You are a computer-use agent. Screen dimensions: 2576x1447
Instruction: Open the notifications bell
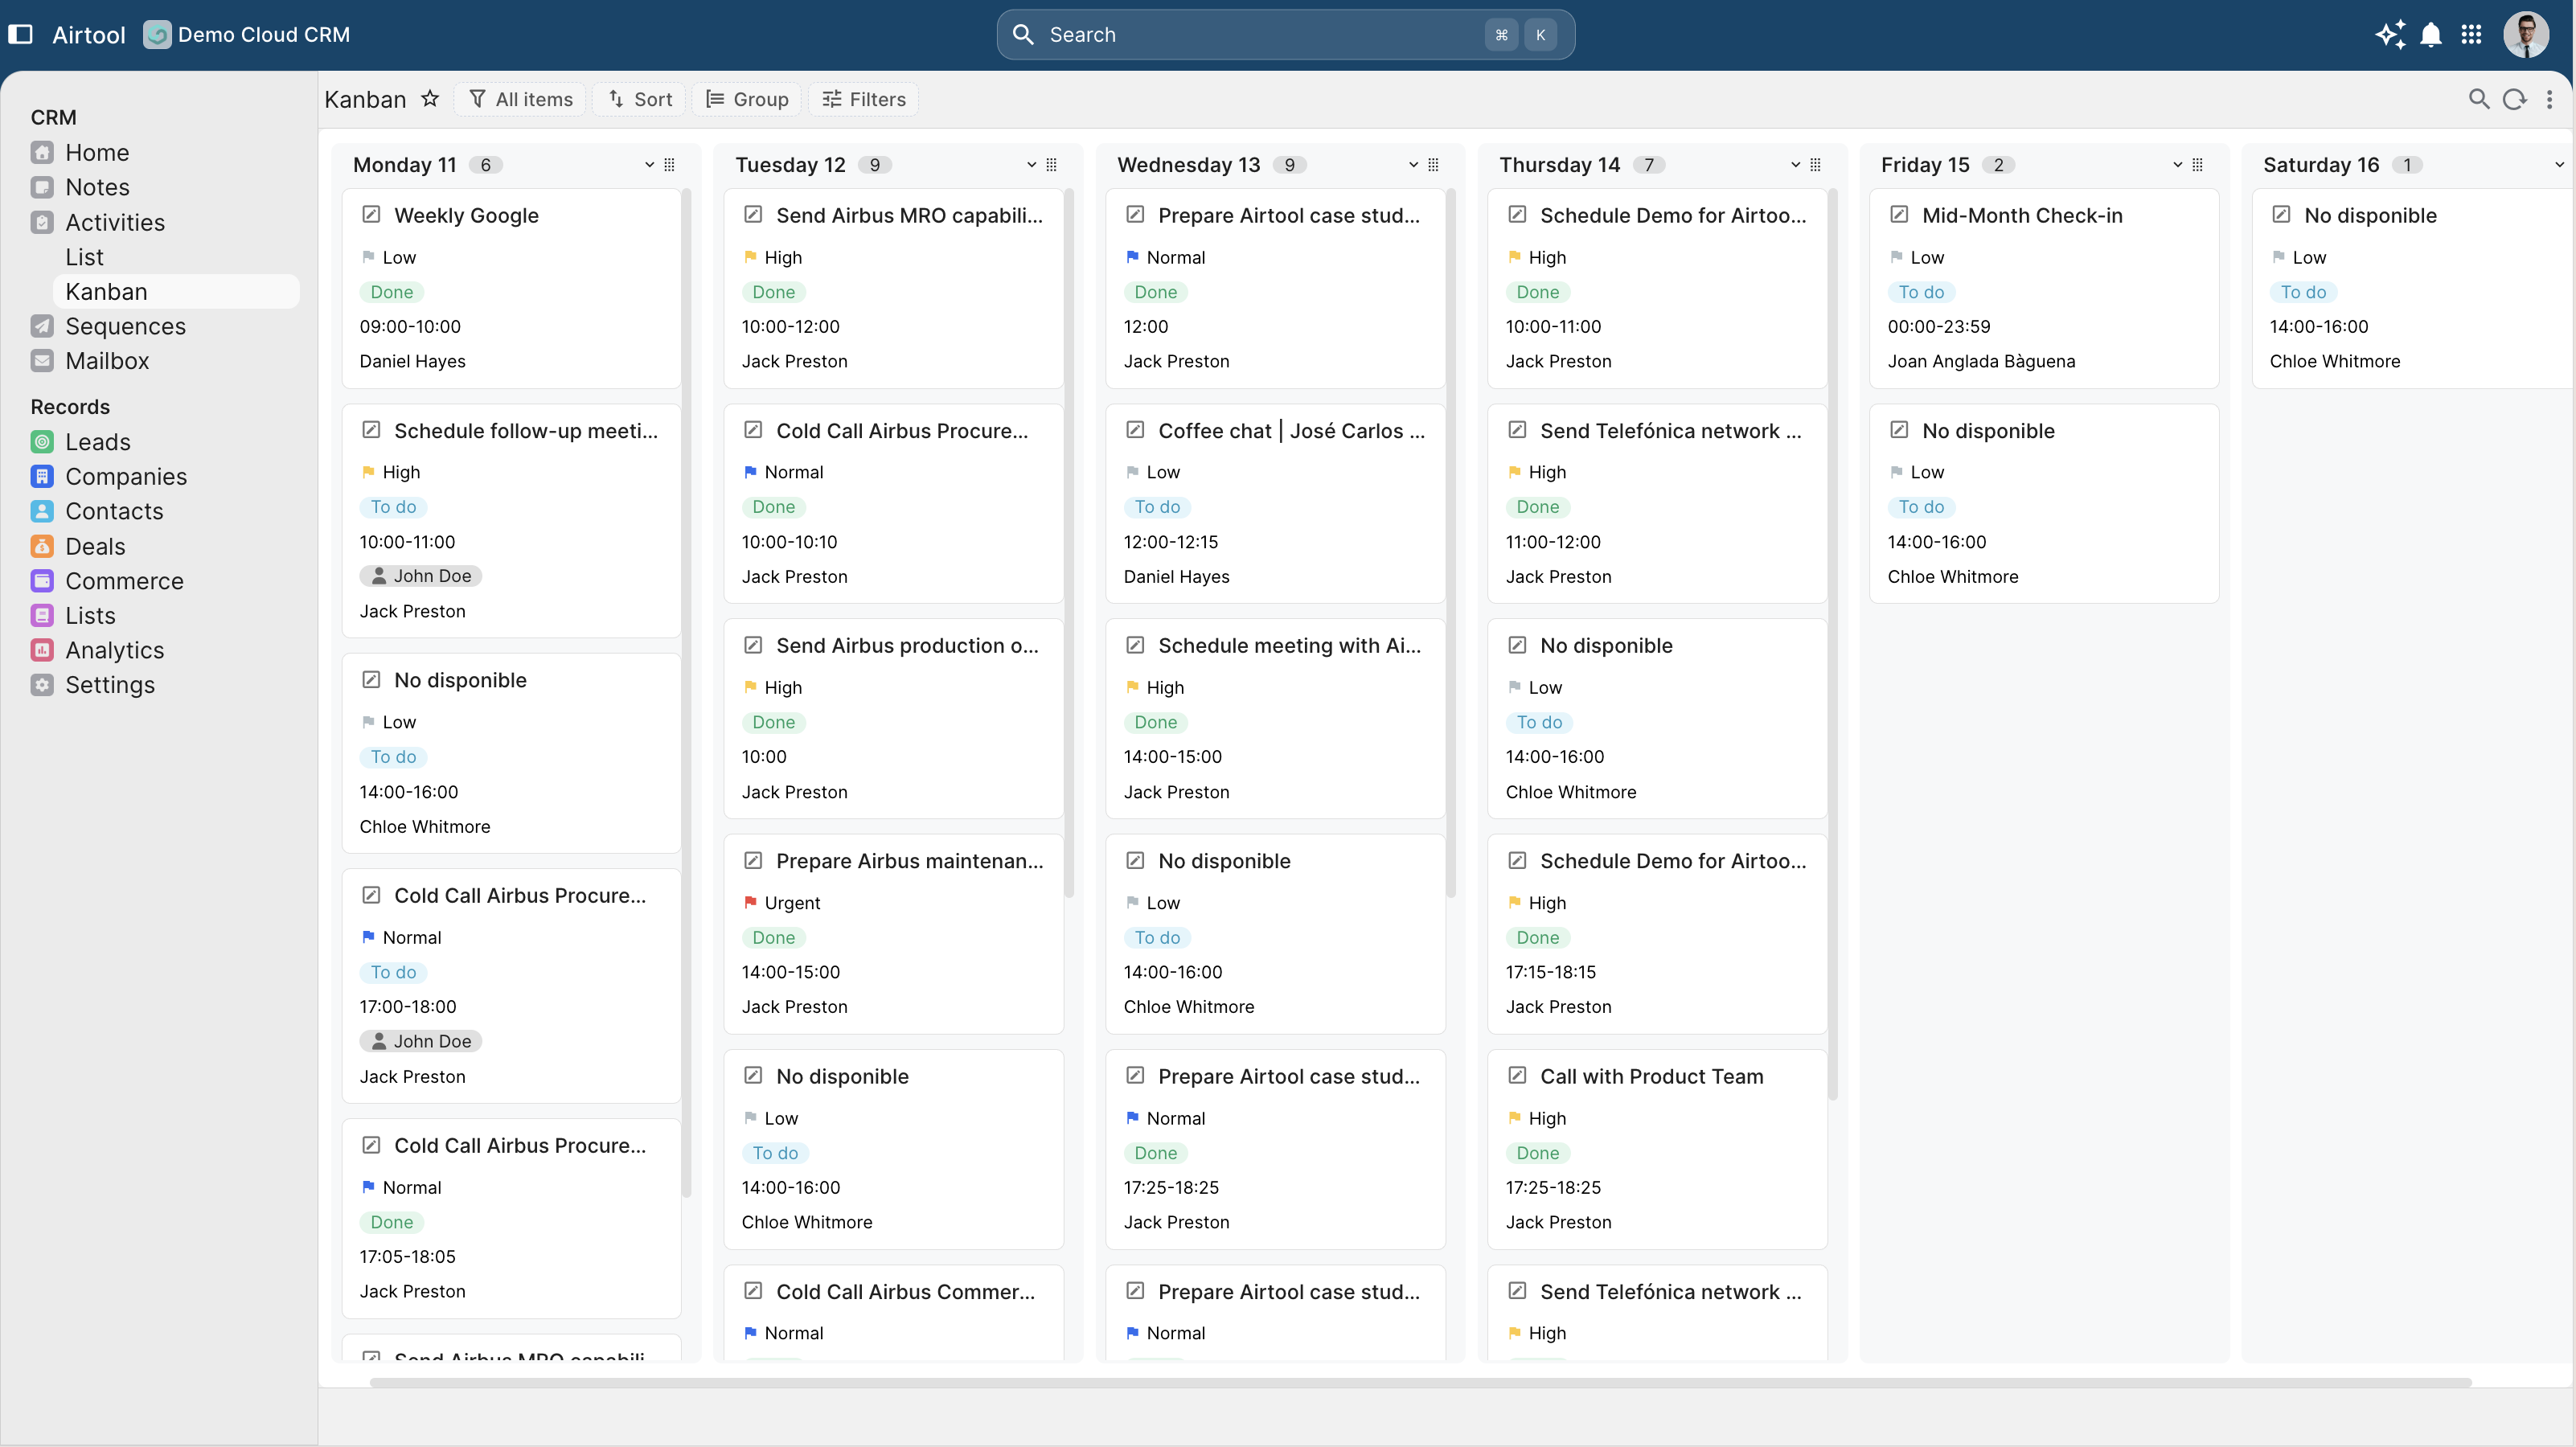pos(2431,34)
